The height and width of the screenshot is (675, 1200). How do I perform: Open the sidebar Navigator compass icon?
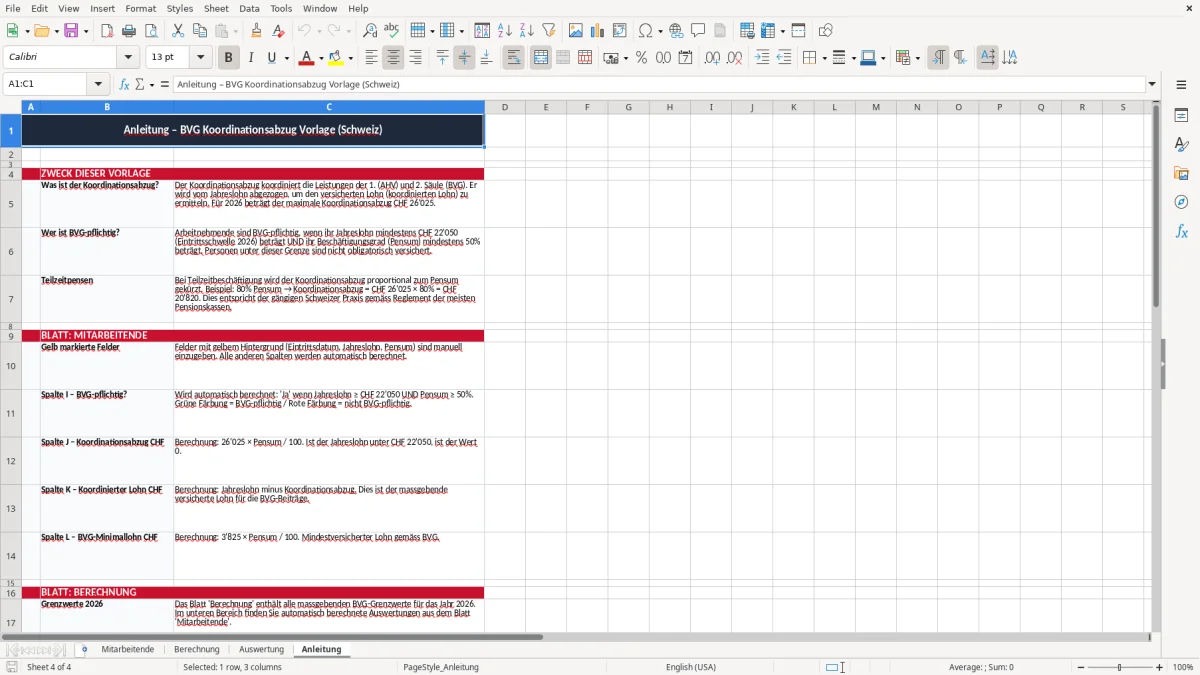tap(1181, 203)
